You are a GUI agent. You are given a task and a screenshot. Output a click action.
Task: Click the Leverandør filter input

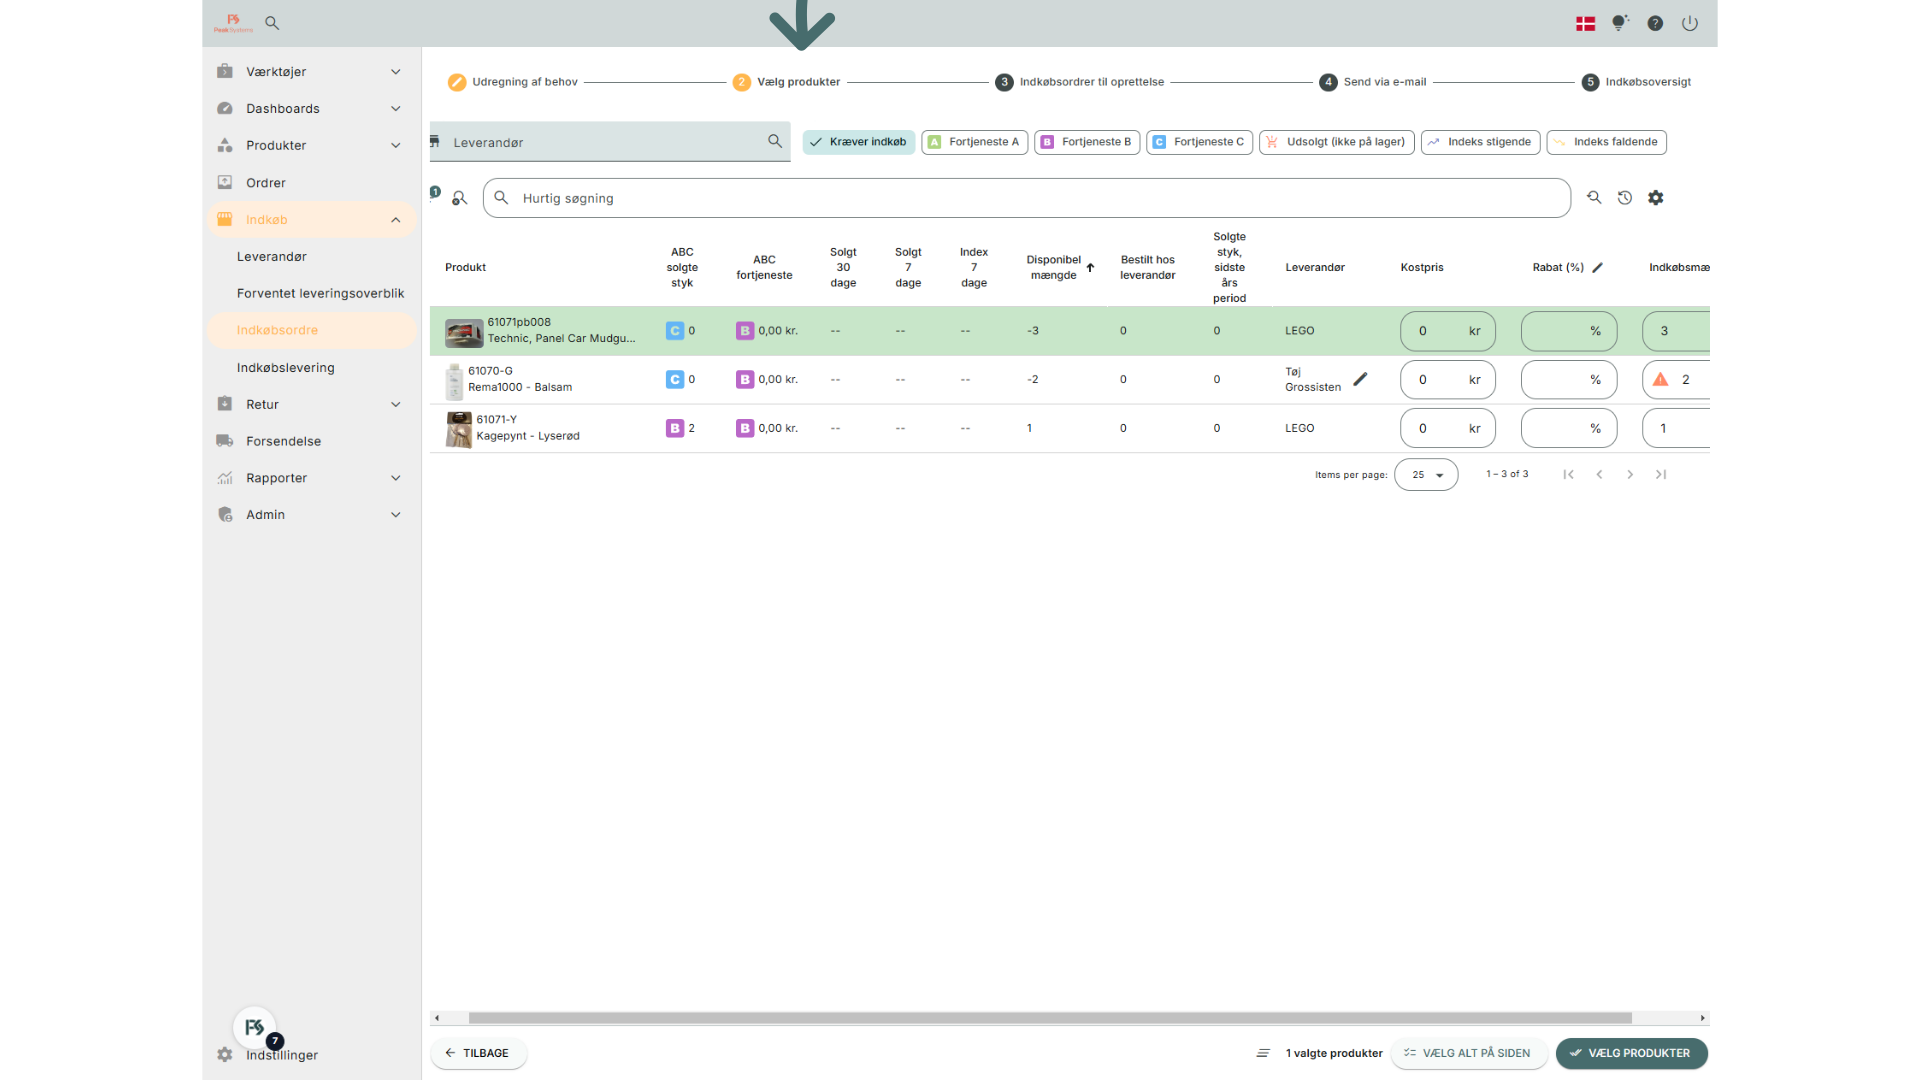[x=610, y=142]
